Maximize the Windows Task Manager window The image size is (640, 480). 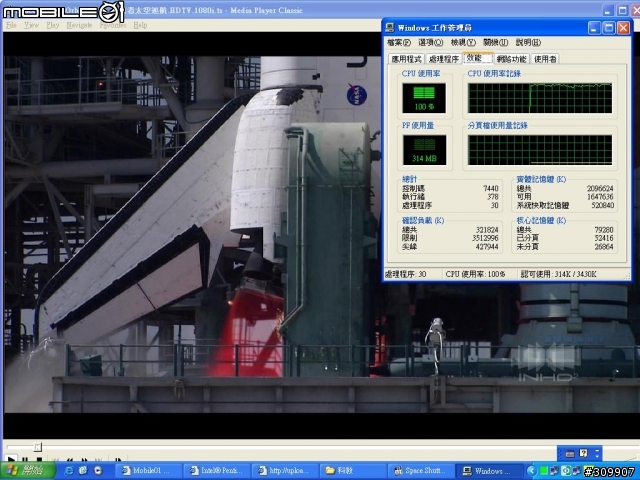609,28
